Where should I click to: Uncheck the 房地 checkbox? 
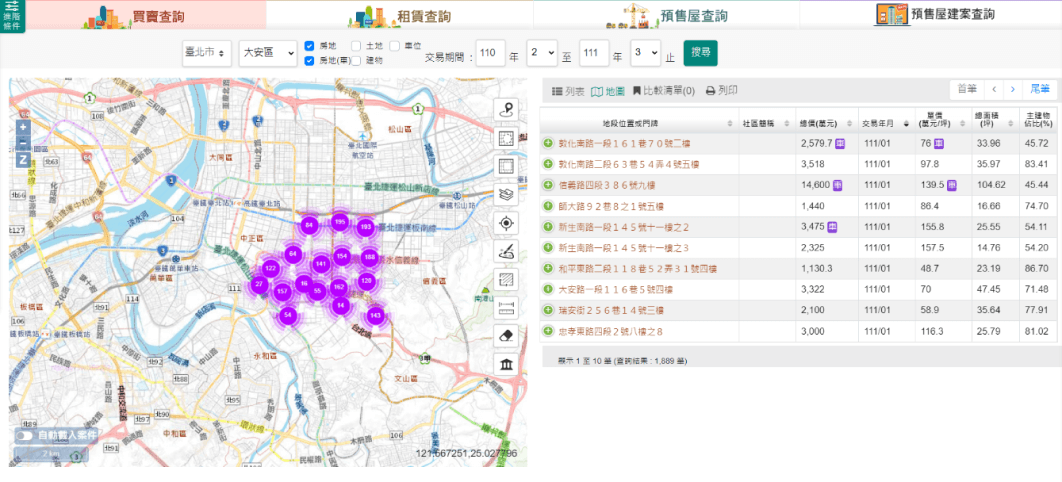pos(310,46)
